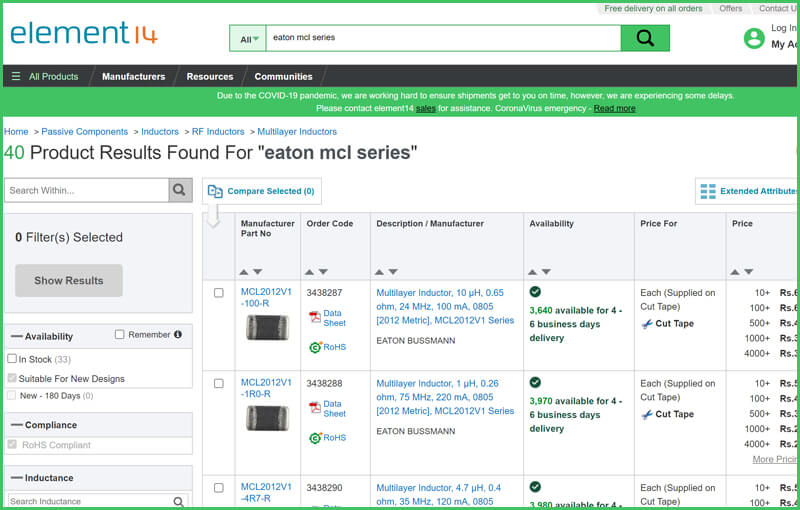The image size is (800, 510).
Task: Open the All Products menu
Action: point(54,76)
